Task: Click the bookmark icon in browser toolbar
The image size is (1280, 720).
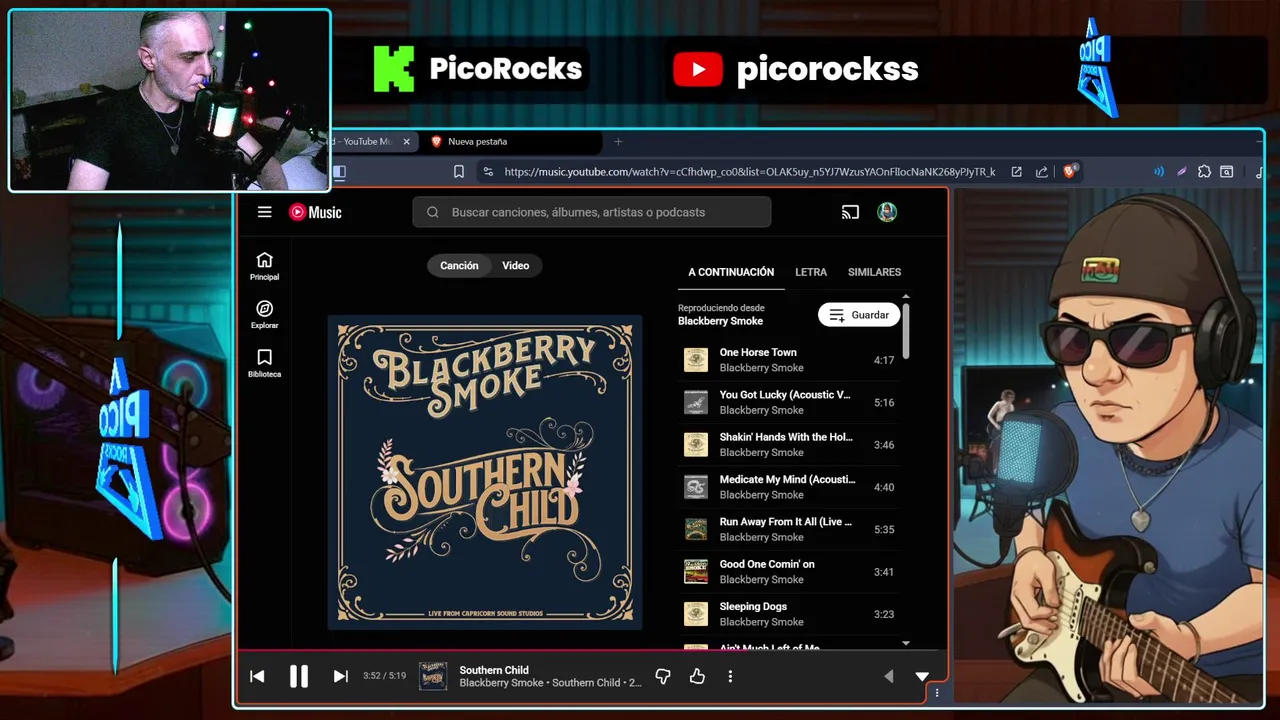Action: 459,171
